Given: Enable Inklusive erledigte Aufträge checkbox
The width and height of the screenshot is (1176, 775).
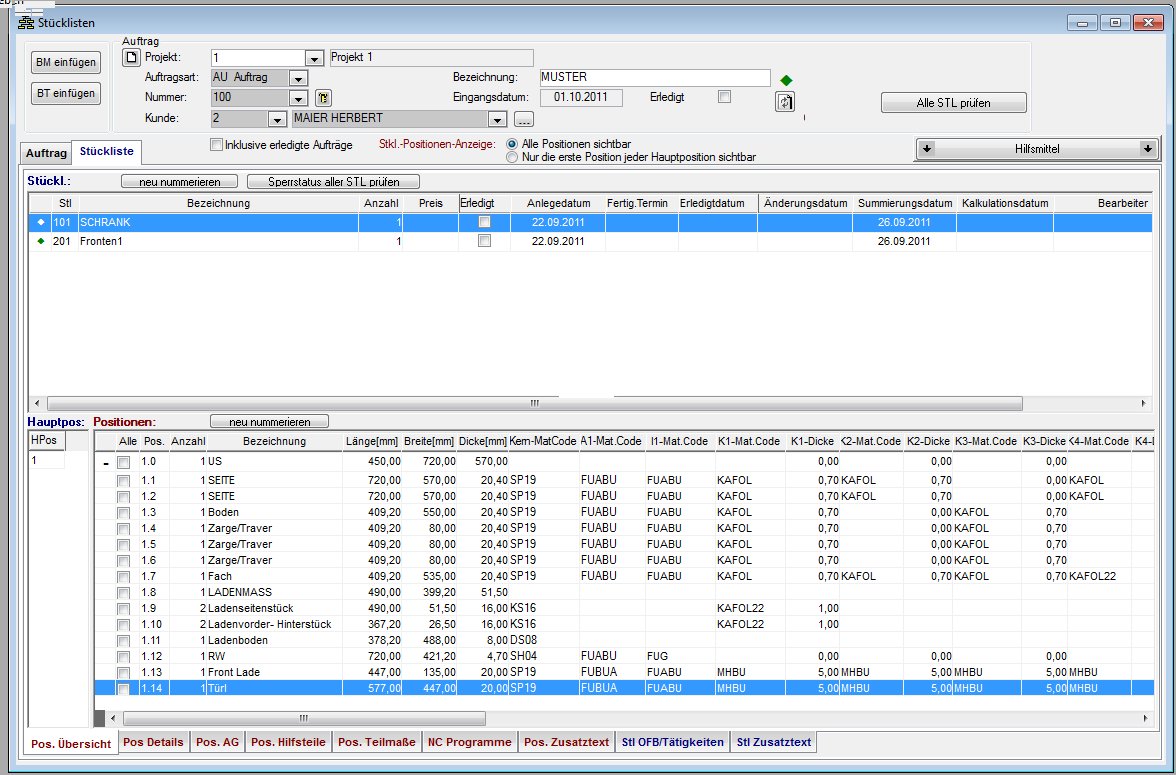Looking at the screenshot, I should [216, 145].
